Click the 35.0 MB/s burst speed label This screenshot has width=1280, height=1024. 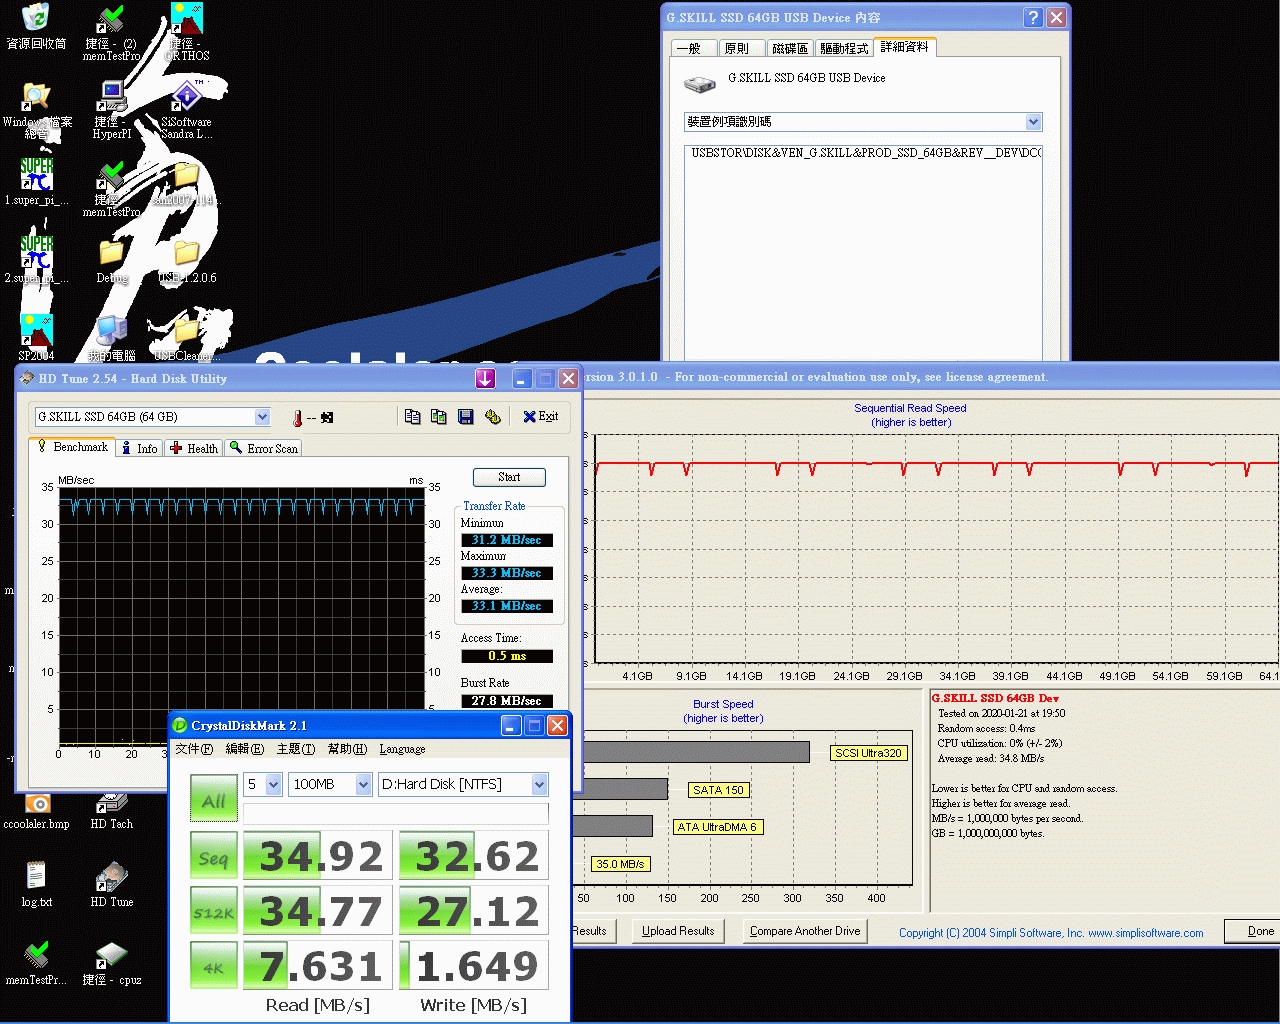(x=620, y=864)
